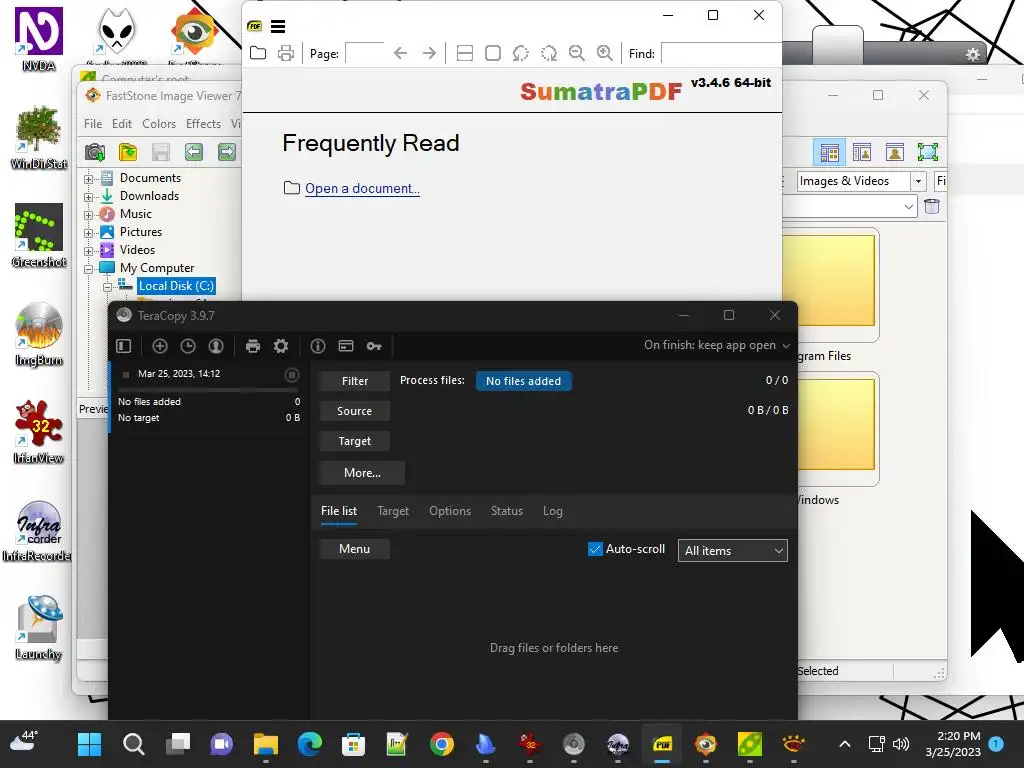Viewport: 1024px width, 768px height.
Task: Switch to Log tab in TeraCopy
Action: (x=552, y=511)
